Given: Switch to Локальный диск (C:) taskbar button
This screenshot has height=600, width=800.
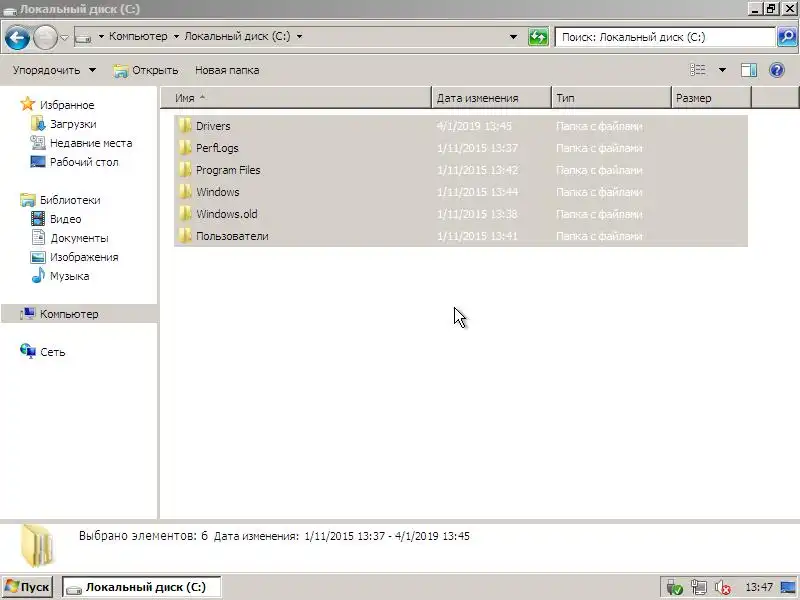Looking at the screenshot, I should tap(141, 587).
